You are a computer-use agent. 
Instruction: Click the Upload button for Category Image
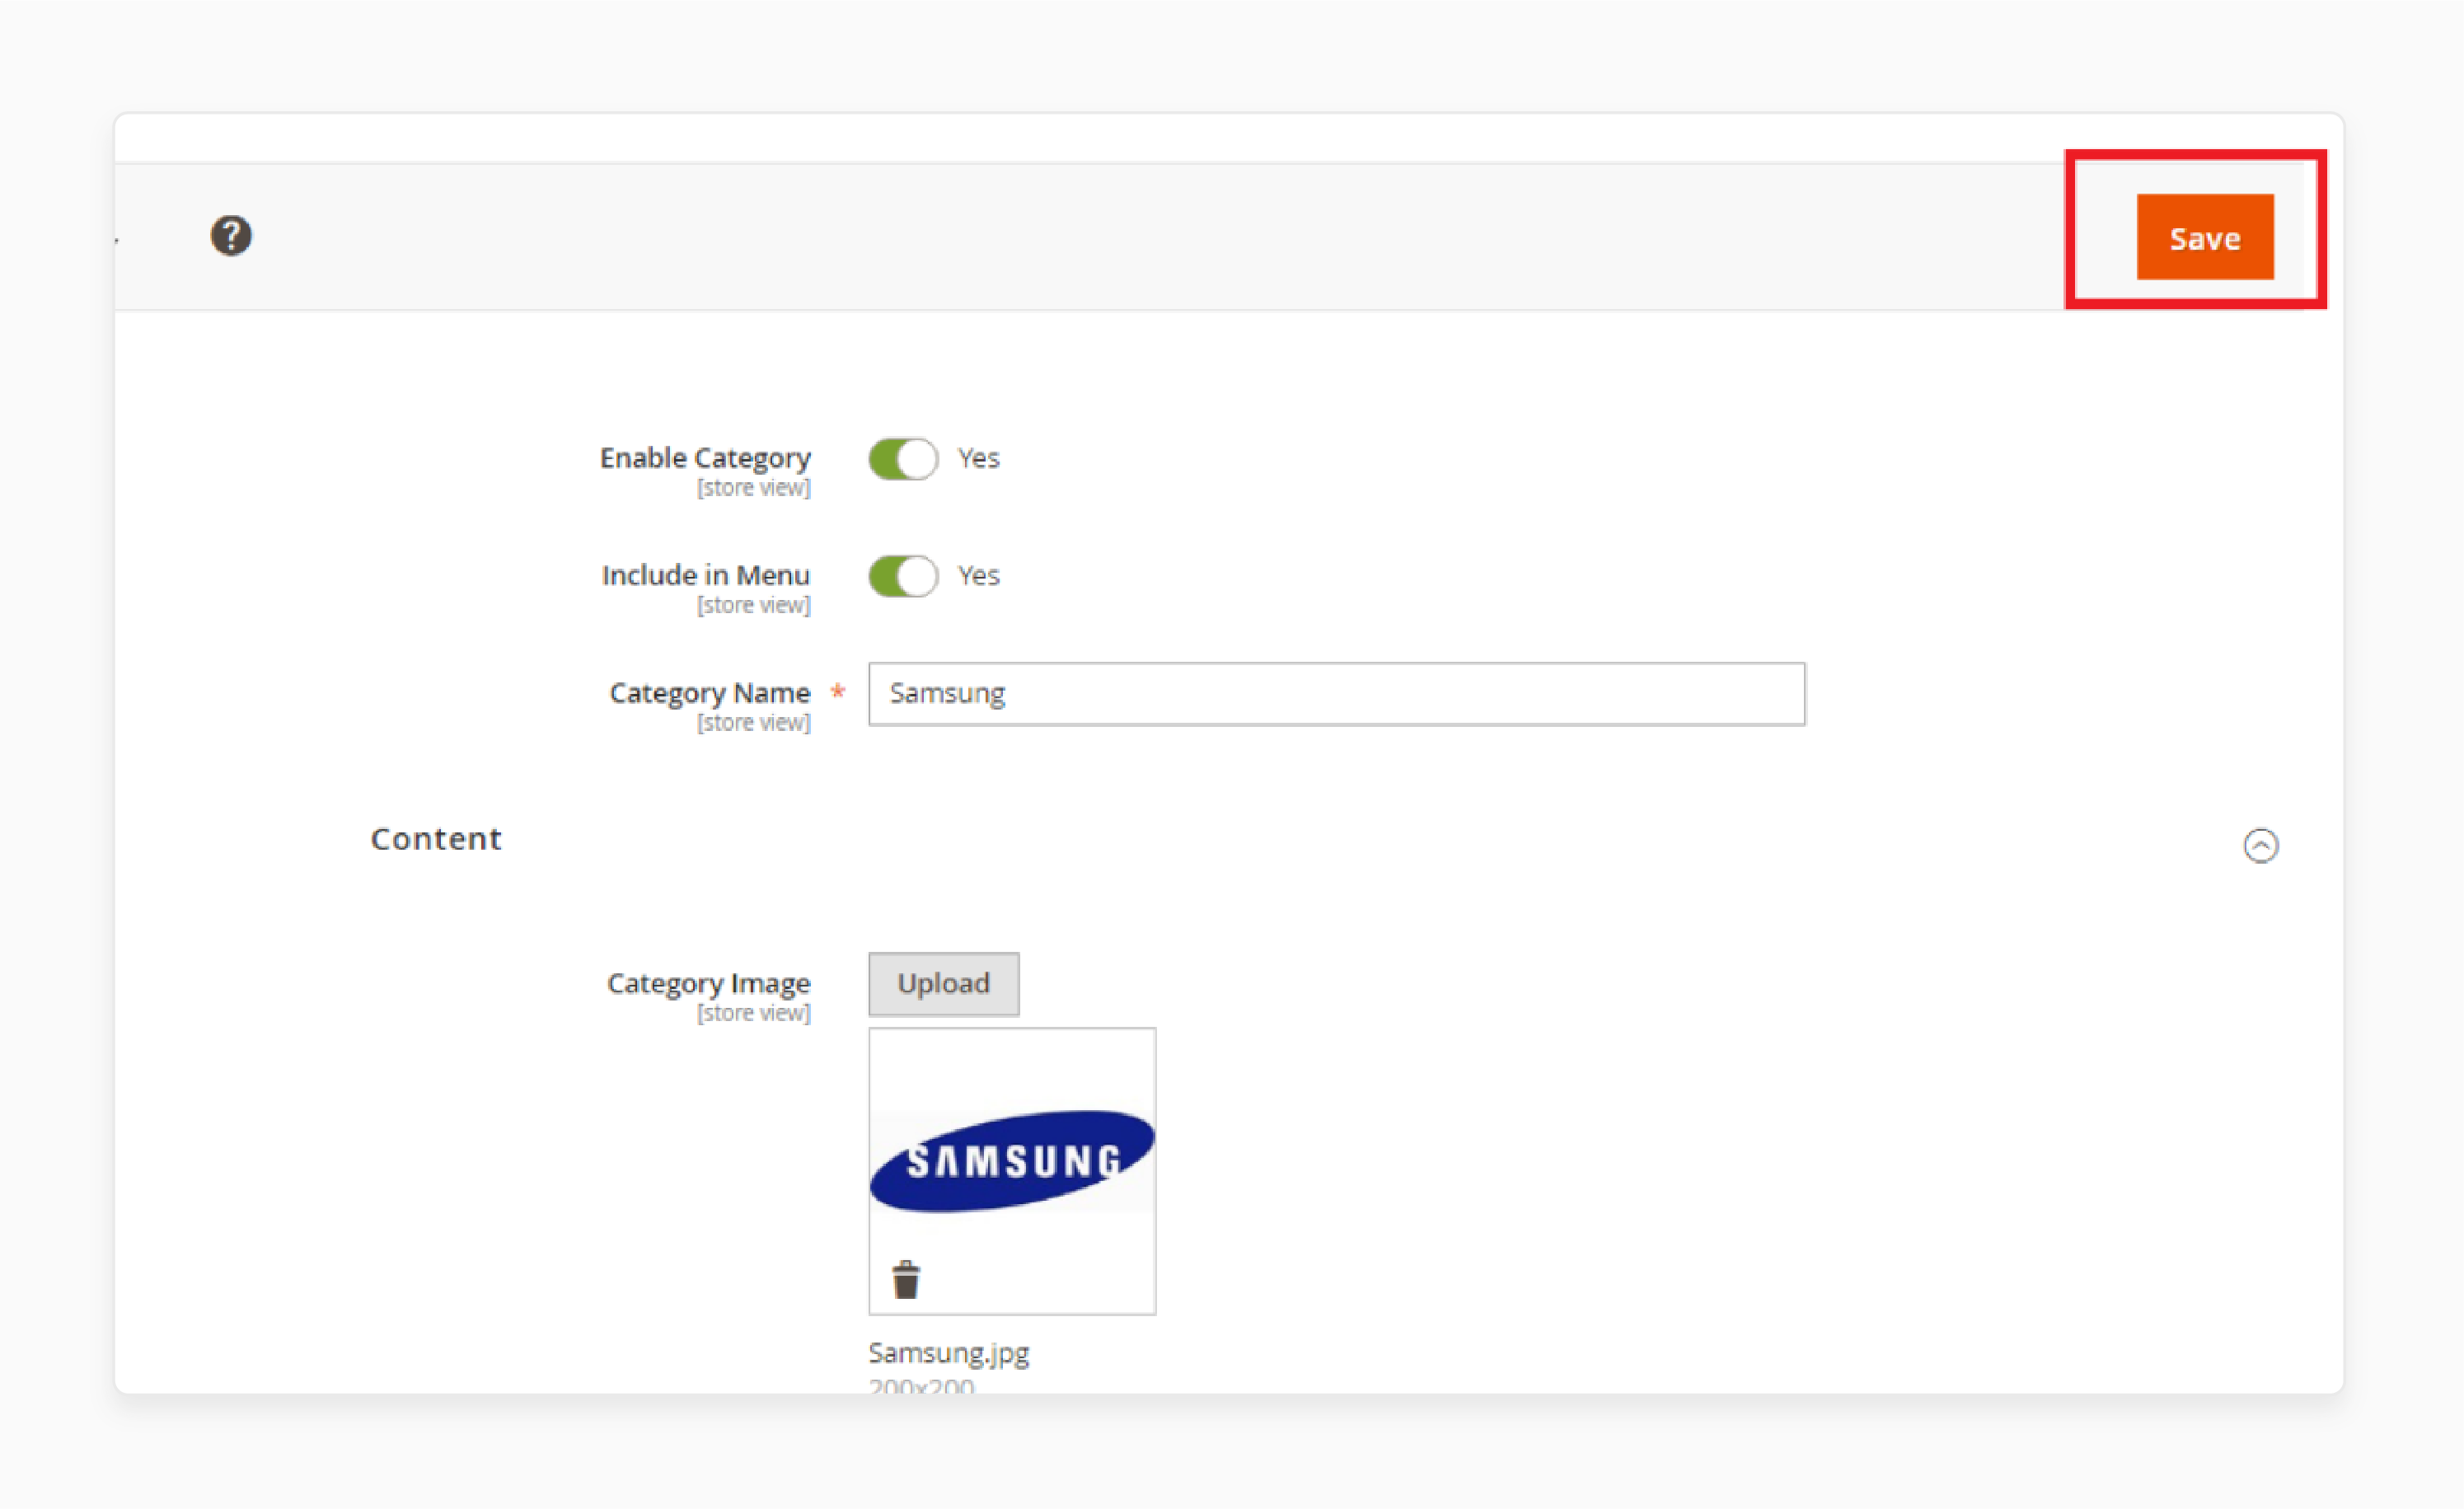click(944, 984)
